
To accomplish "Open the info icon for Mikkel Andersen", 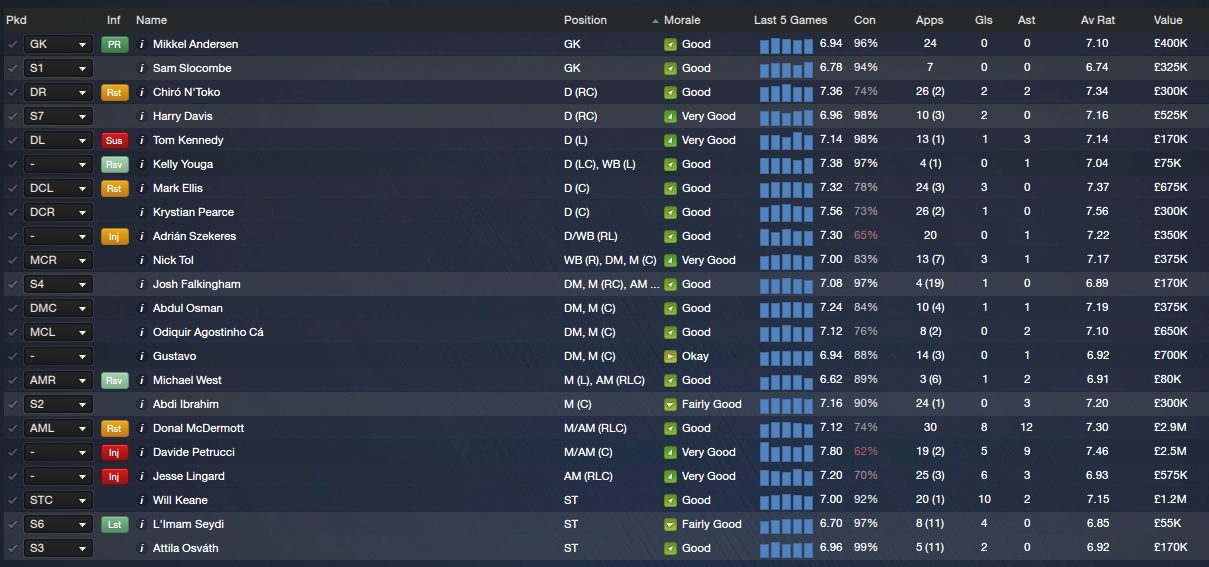I will tap(142, 44).
